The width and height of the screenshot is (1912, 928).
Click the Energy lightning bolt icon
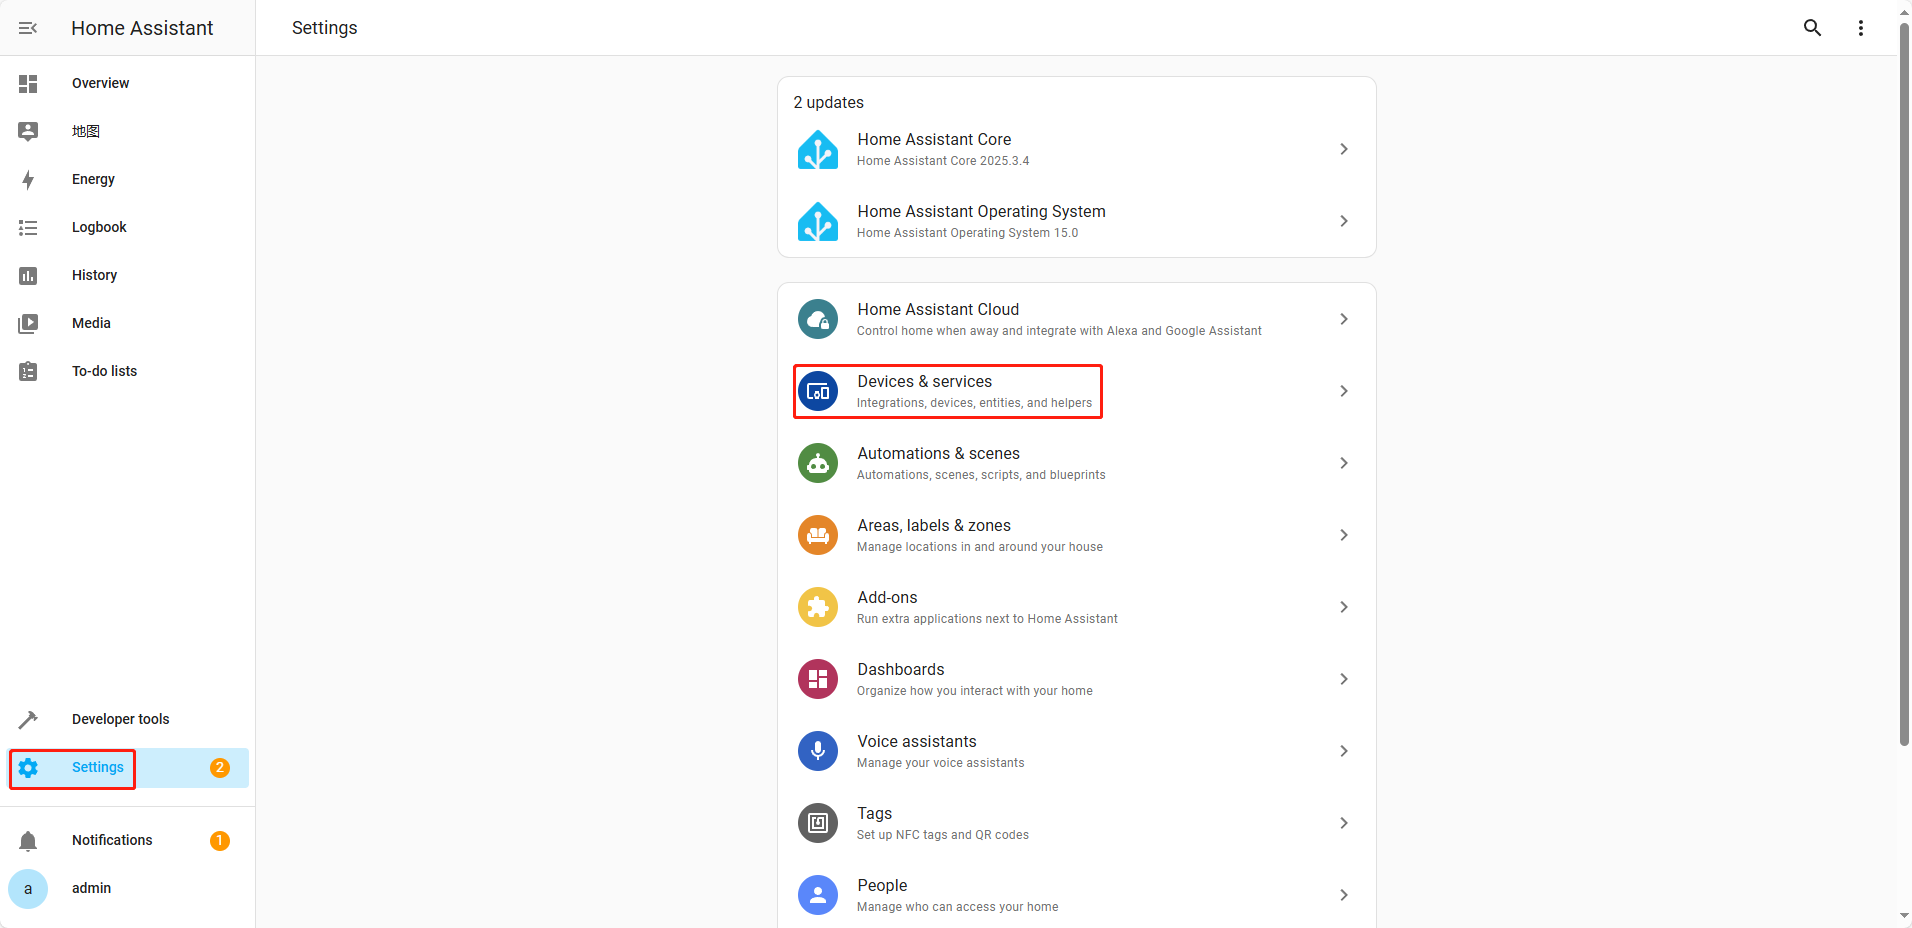click(28, 180)
